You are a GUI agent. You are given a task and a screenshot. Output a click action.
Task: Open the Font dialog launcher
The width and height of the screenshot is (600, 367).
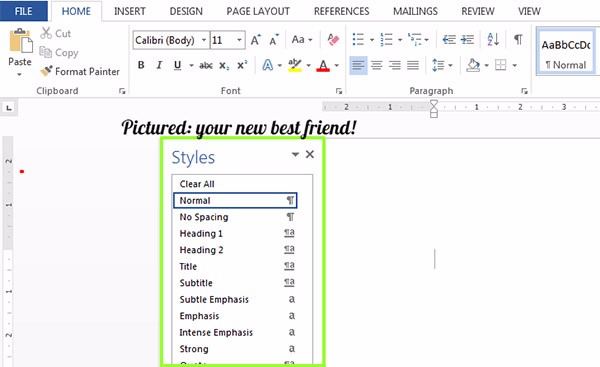[x=339, y=91]
